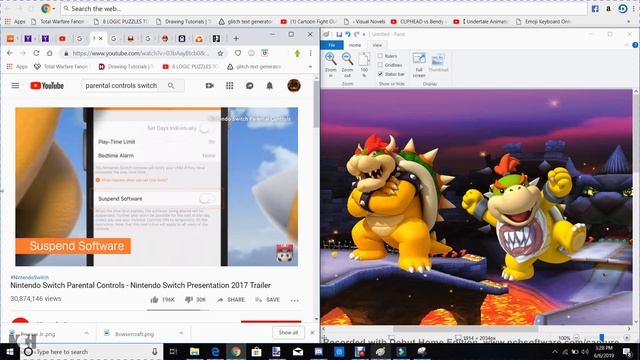Click SAVE to add video to playlist

[268, 300]
